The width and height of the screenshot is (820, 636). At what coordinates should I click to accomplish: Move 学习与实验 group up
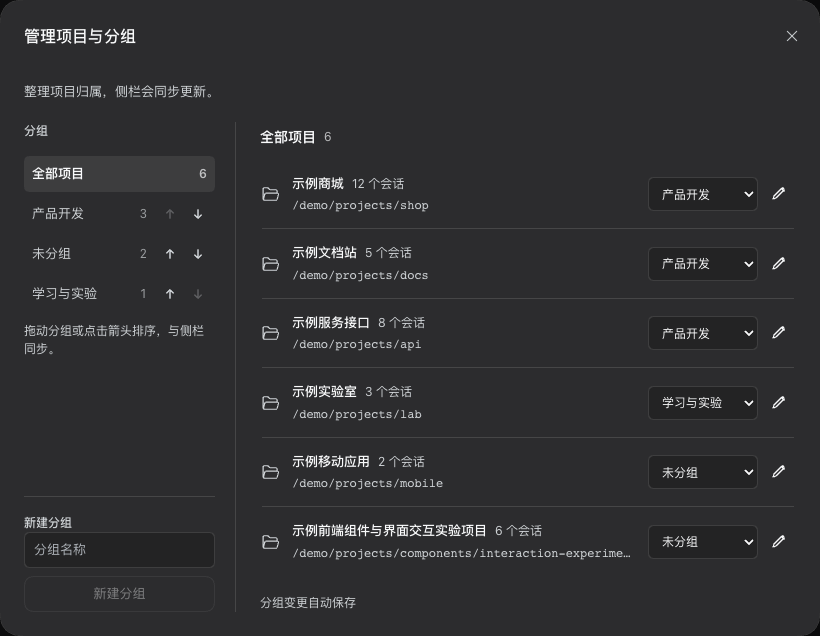point(170,294)
